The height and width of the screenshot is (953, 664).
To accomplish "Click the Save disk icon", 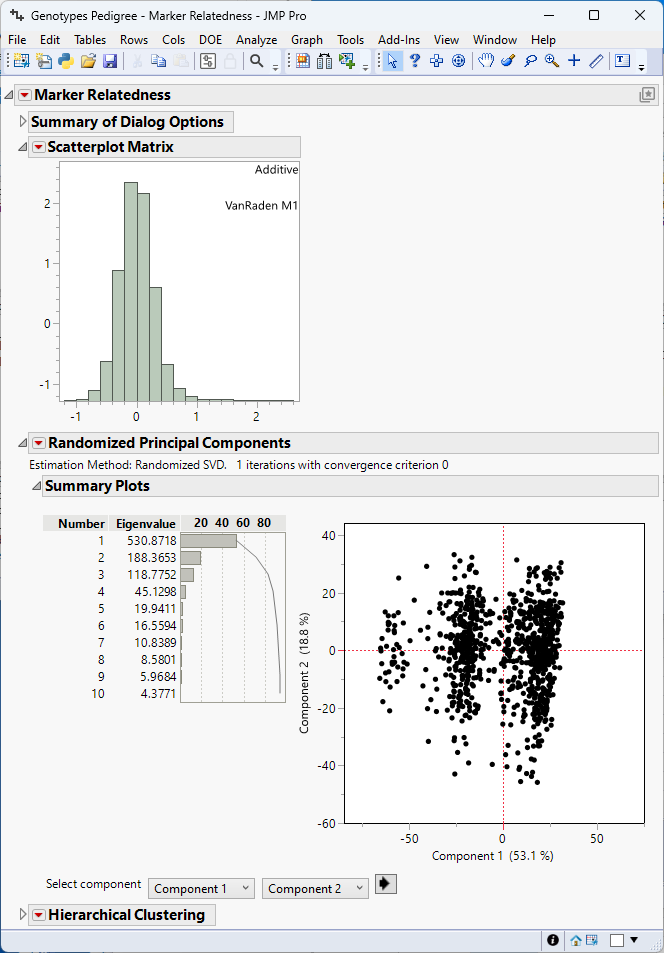I will tap(109, 61).
